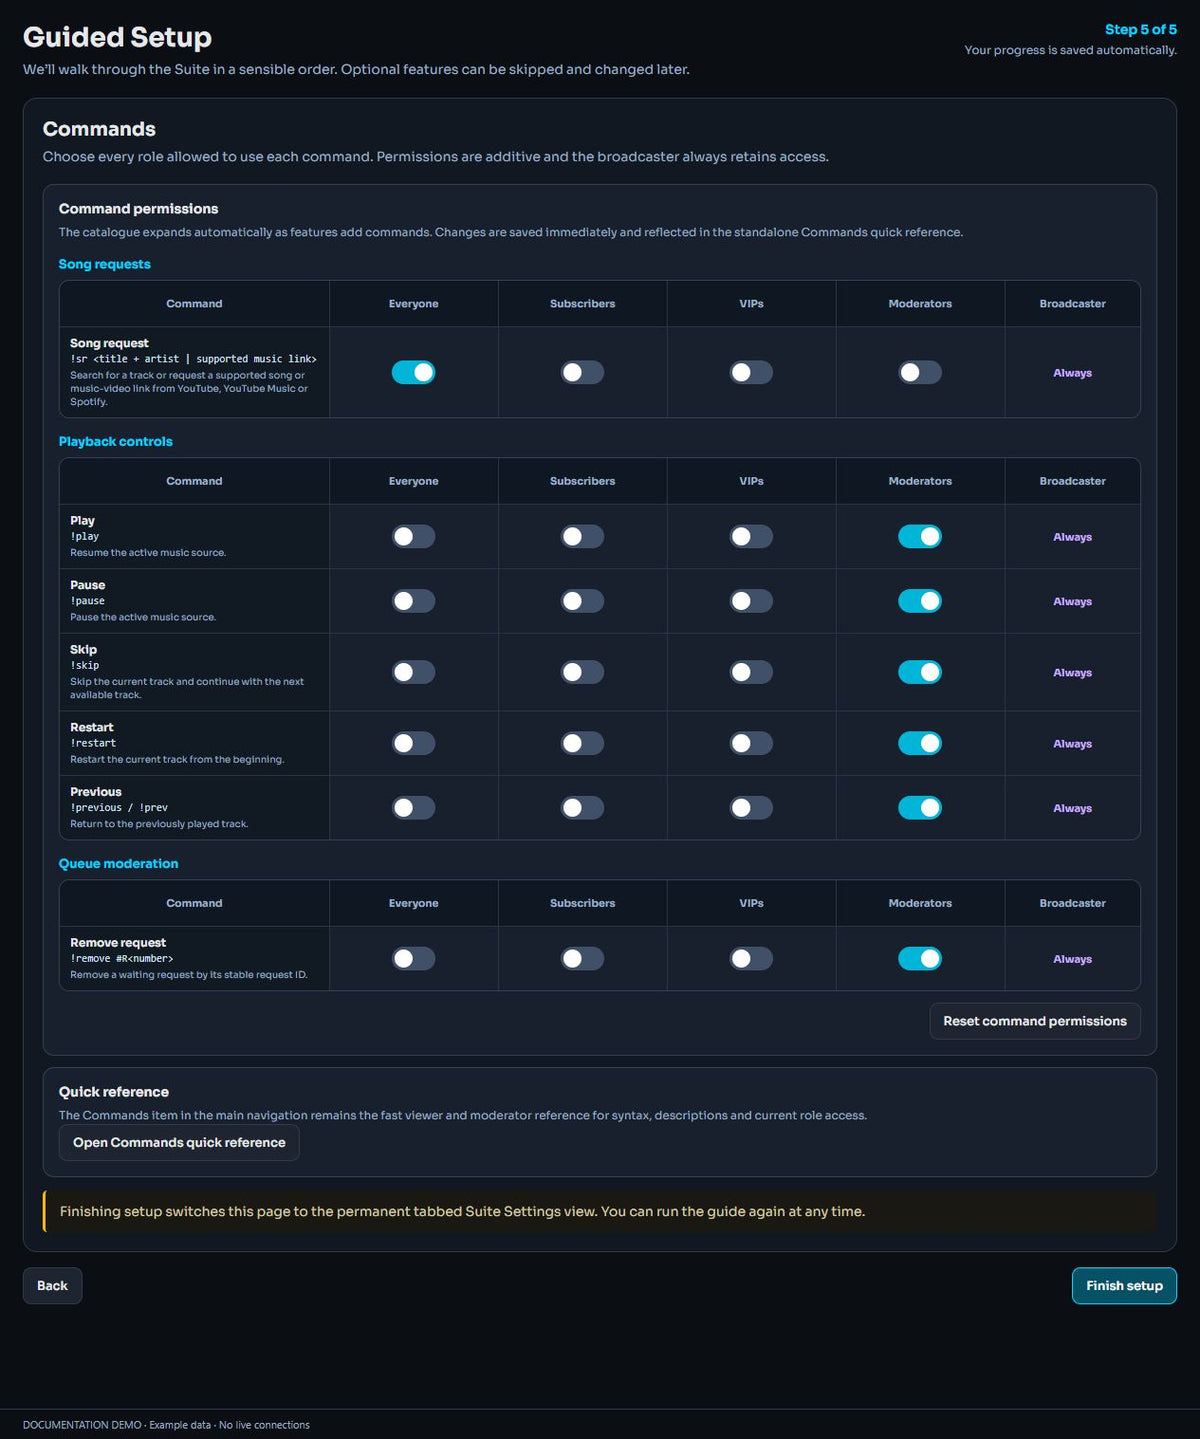The height and width of the screenshot is (1439, 1200).
Task: Click the Step 5 of 5 indicator
Action: tap(1141, 30)
